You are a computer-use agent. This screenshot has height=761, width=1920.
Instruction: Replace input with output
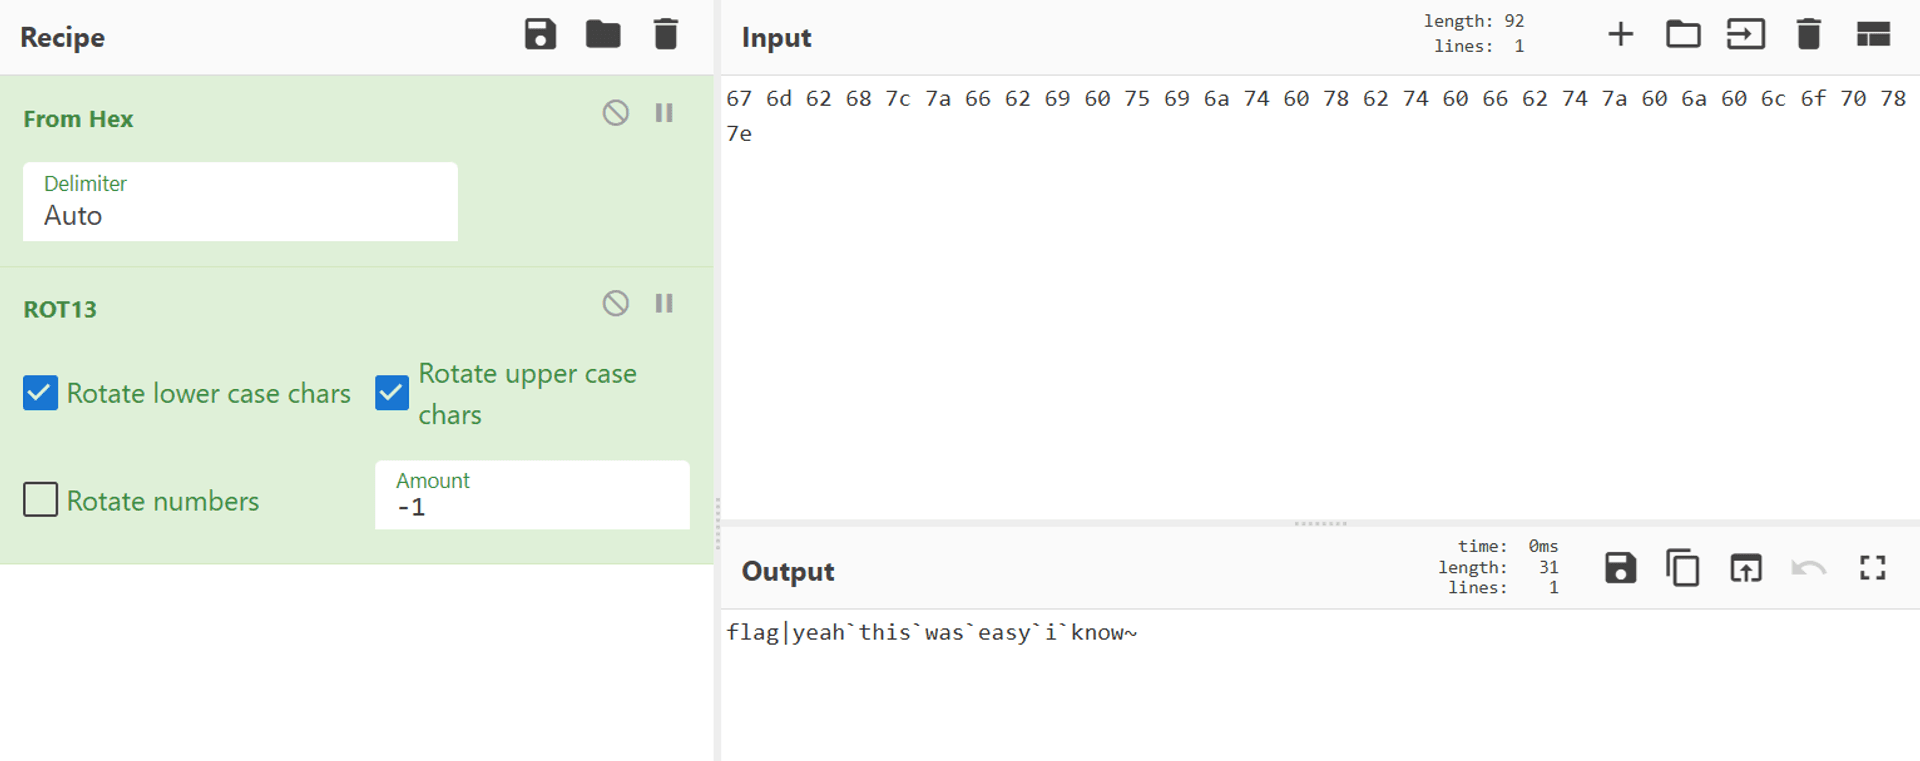point(1746,568)
